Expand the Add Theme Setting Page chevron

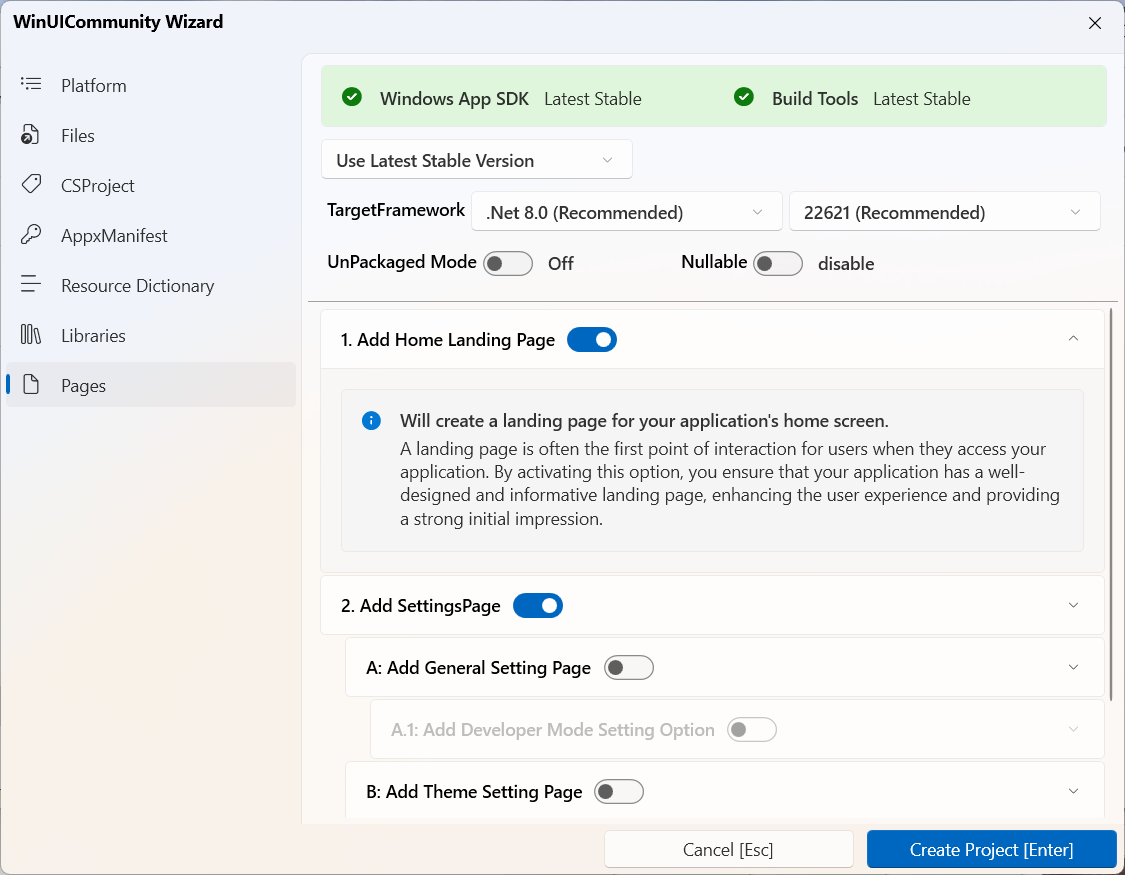tap(1073, 791)
